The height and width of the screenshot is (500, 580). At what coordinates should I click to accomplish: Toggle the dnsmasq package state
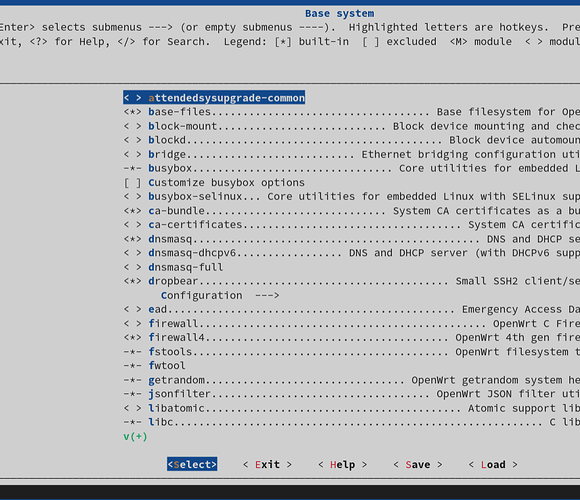(132, 239)
